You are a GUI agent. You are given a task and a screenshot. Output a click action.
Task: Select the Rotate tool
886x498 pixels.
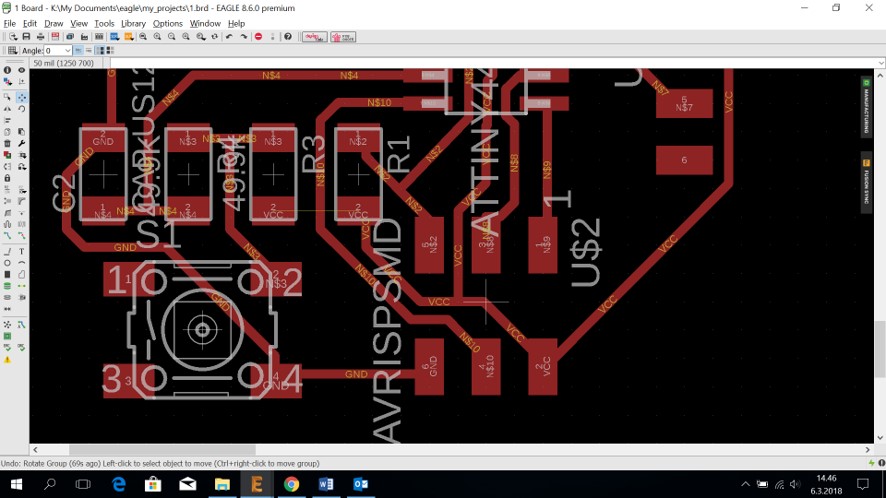(21, 109)
